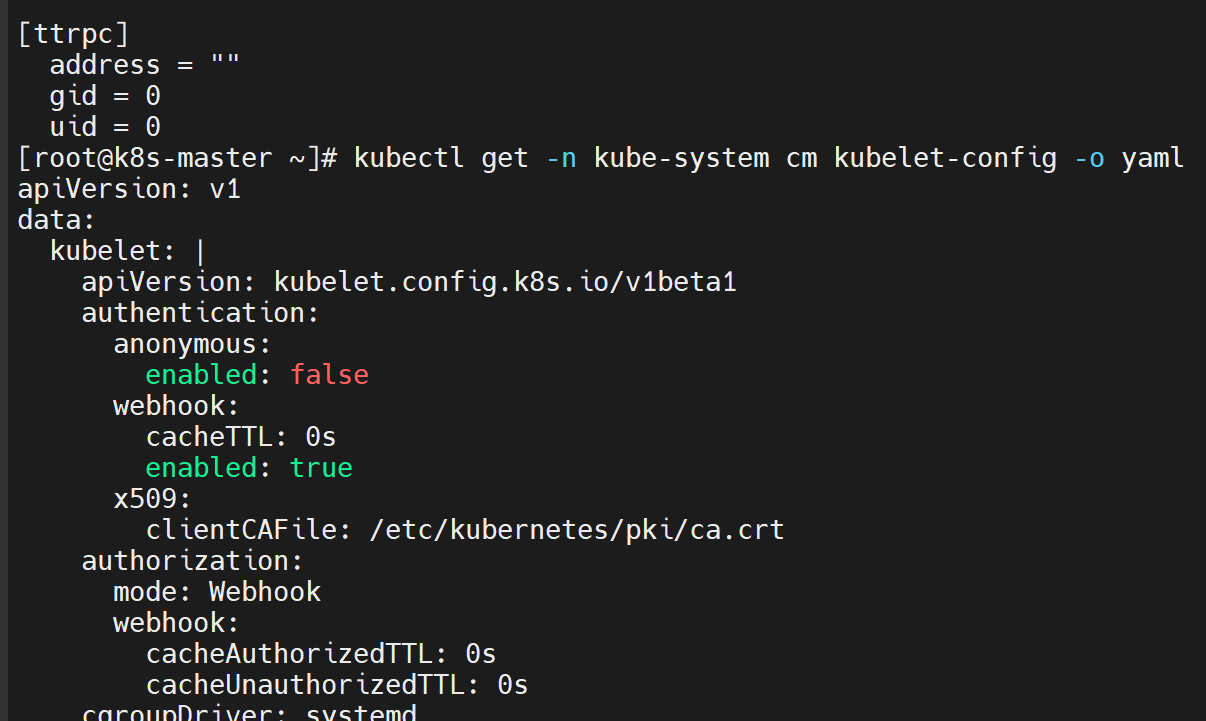Viewport: 1206px width, 721px height.
Task: Click the cacheAuthorizedTTL: 0s line
Action: pyautogui.click(x=321, y=654)
